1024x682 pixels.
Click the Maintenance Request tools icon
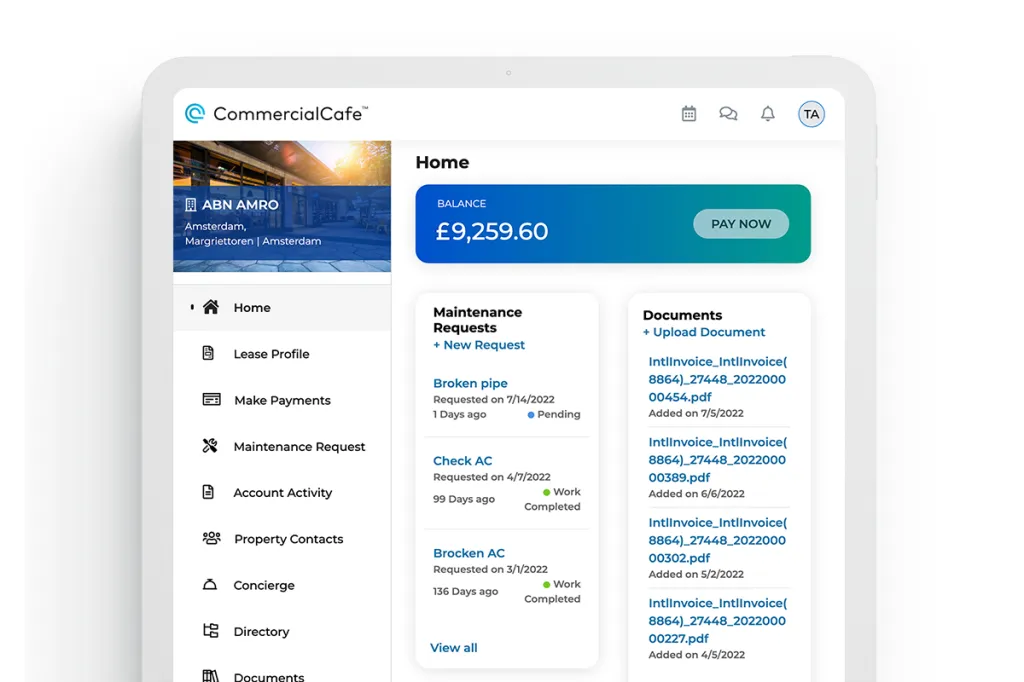coord(210,446)
